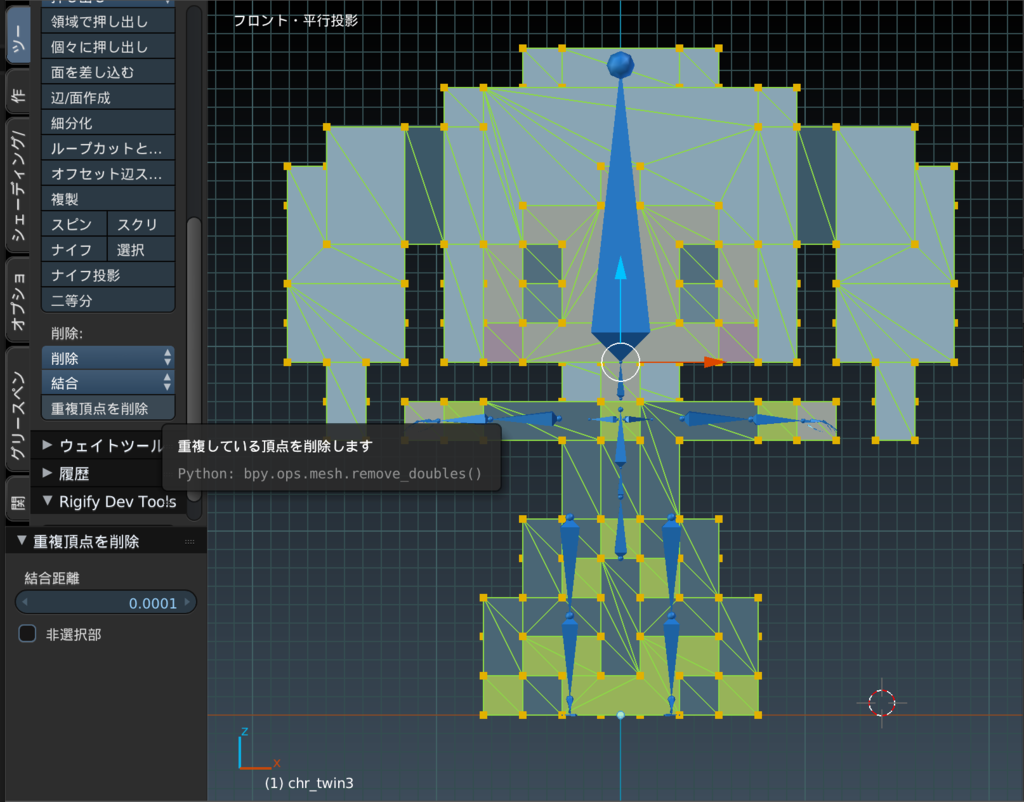Click the blue Z-axis manipulator arrow

(620, 268)
